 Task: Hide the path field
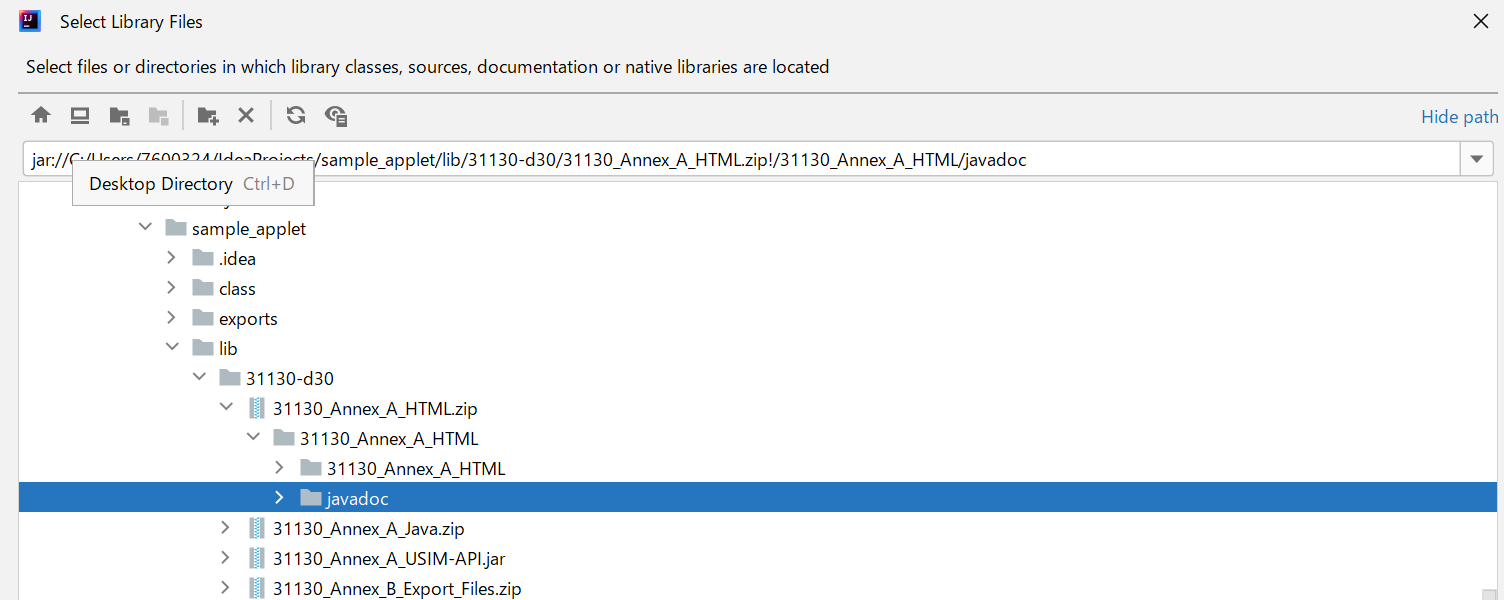(1459, 117)
